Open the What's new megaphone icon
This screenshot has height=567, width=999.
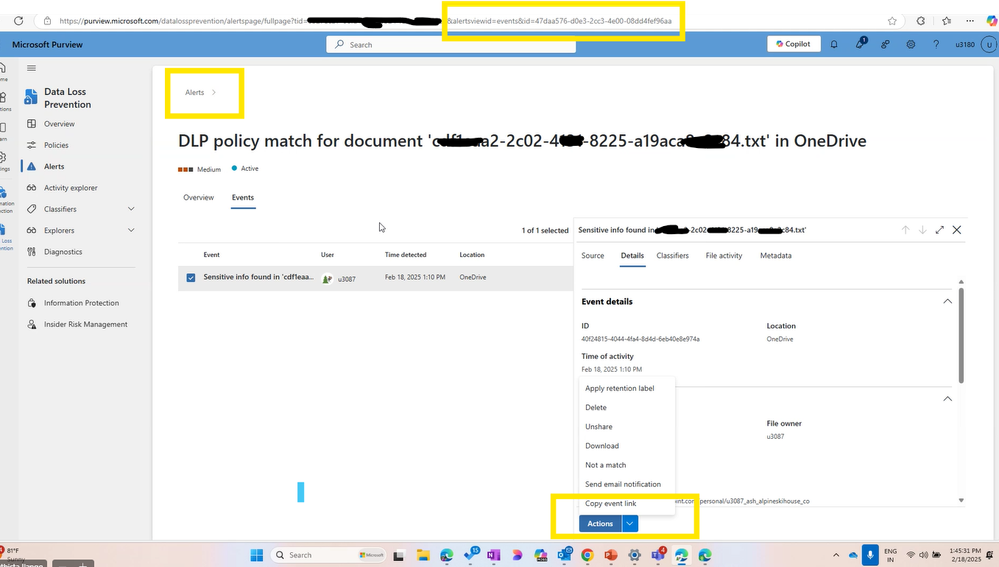860,43
